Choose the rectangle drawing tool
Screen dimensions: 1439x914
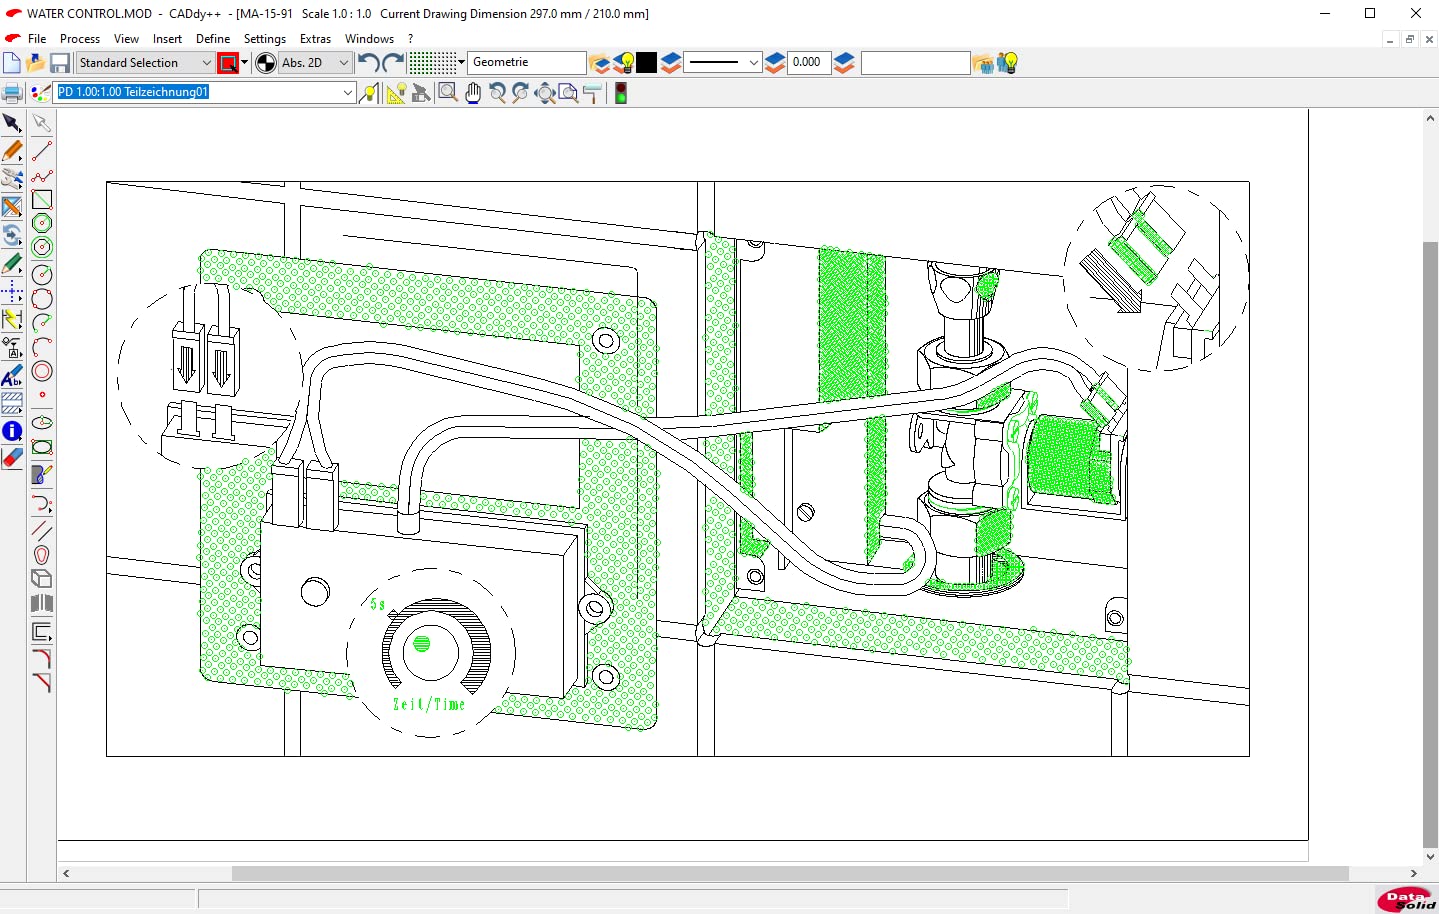(41, 199)
